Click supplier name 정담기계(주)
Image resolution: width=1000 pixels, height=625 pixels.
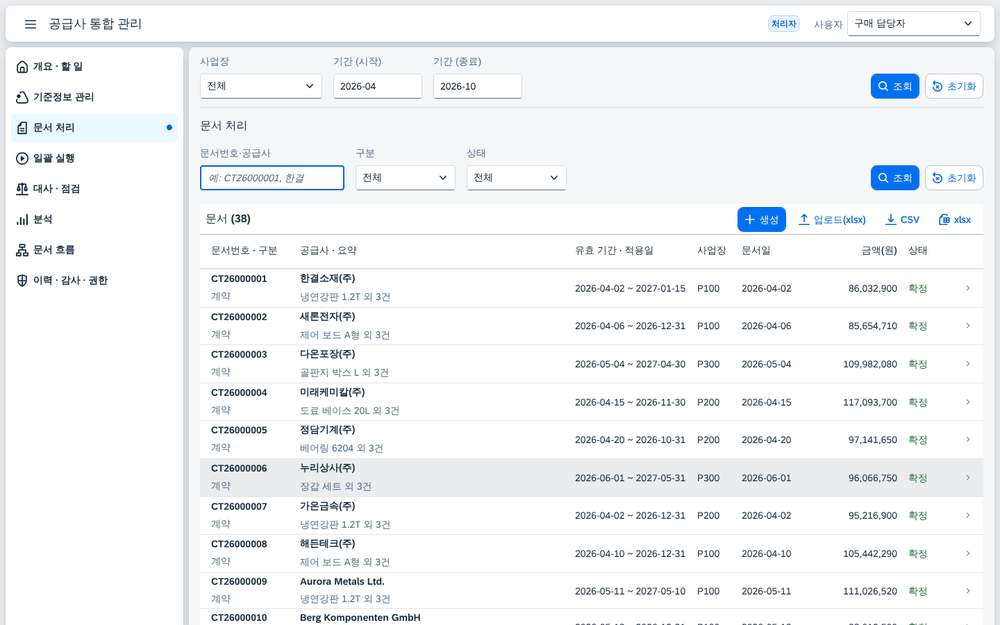(327, 430)
